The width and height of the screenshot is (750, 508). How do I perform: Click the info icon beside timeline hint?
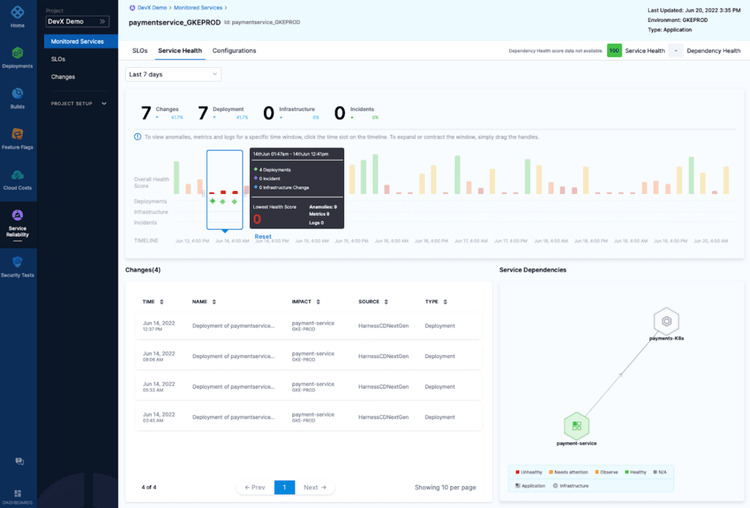(137, 137)
